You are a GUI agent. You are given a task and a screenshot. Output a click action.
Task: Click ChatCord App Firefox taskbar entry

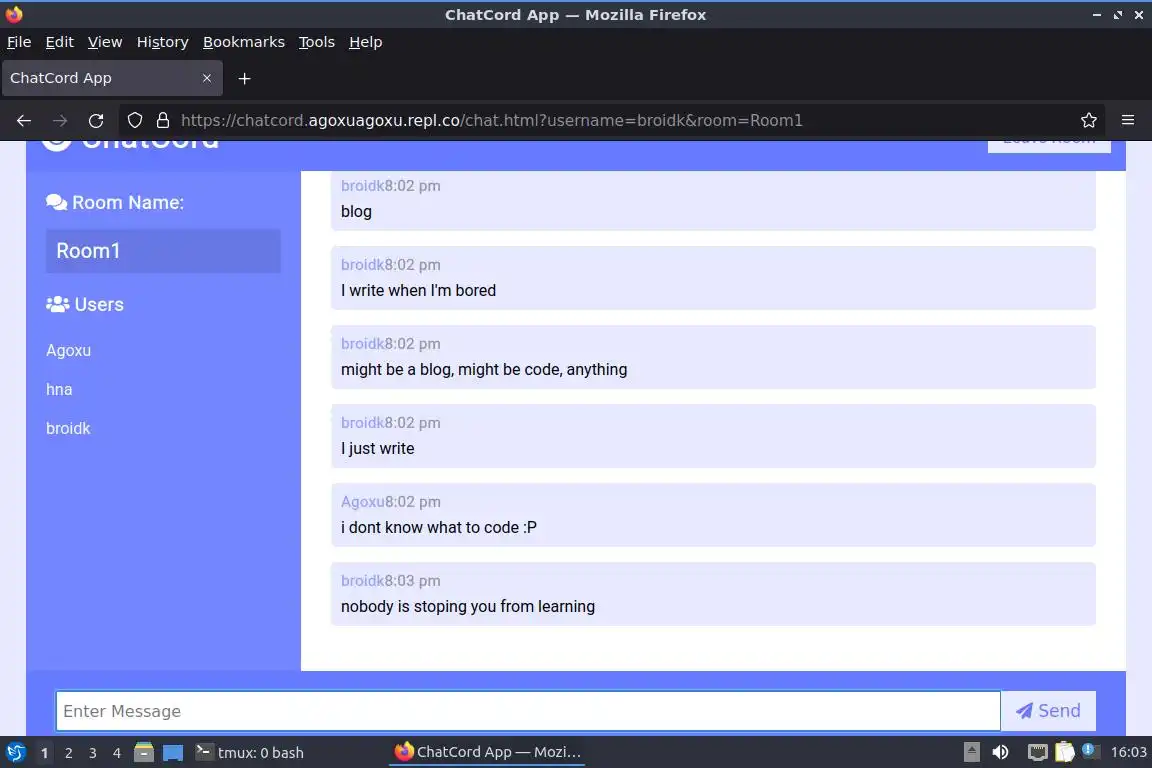489,752
